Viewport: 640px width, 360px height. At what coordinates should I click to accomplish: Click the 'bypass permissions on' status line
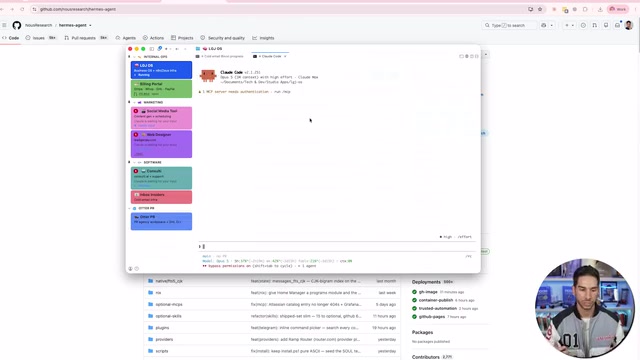(259, 266)
